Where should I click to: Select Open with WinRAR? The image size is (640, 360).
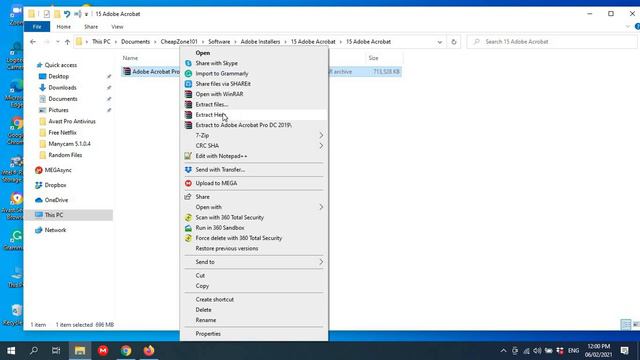254,94
